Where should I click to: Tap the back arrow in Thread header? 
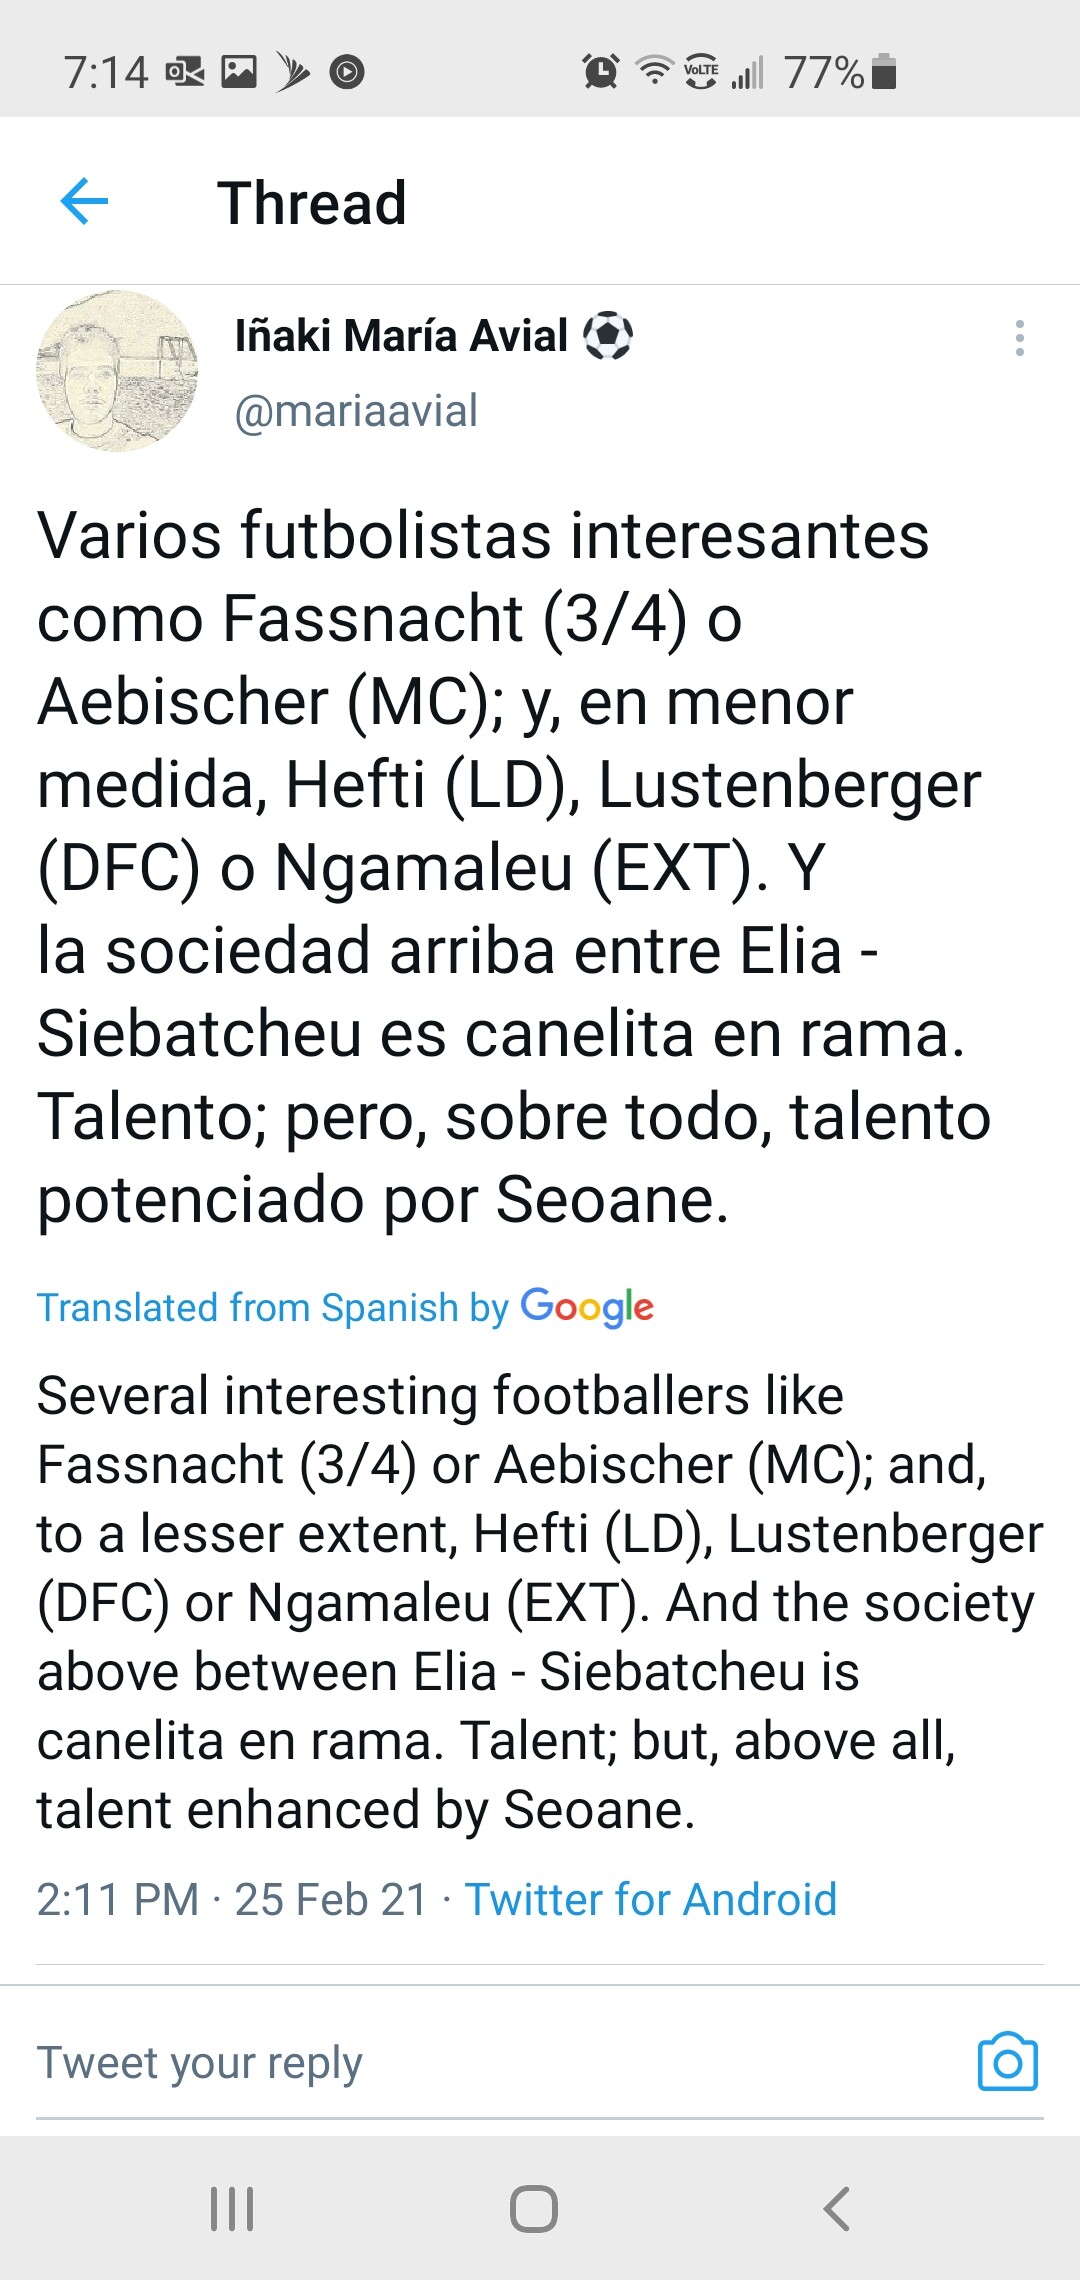[84, 202]
